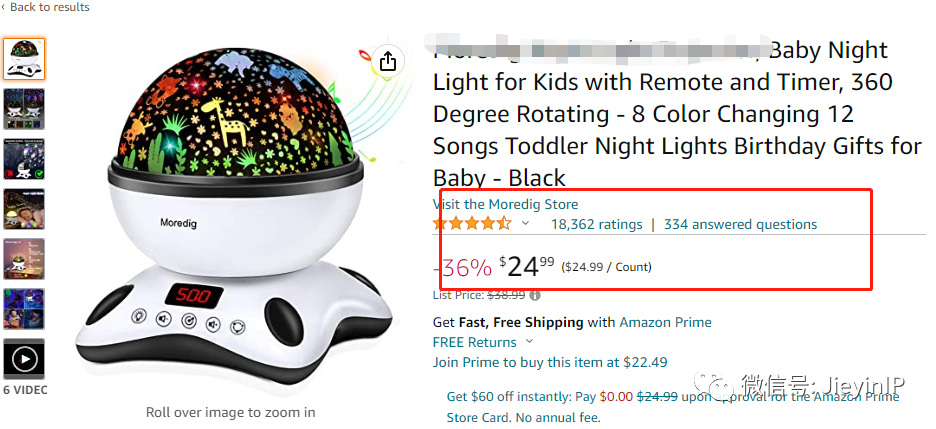This screenshot has height=429, width=936.
Task: Open 334 answered questions link
Action: [740, 224]
